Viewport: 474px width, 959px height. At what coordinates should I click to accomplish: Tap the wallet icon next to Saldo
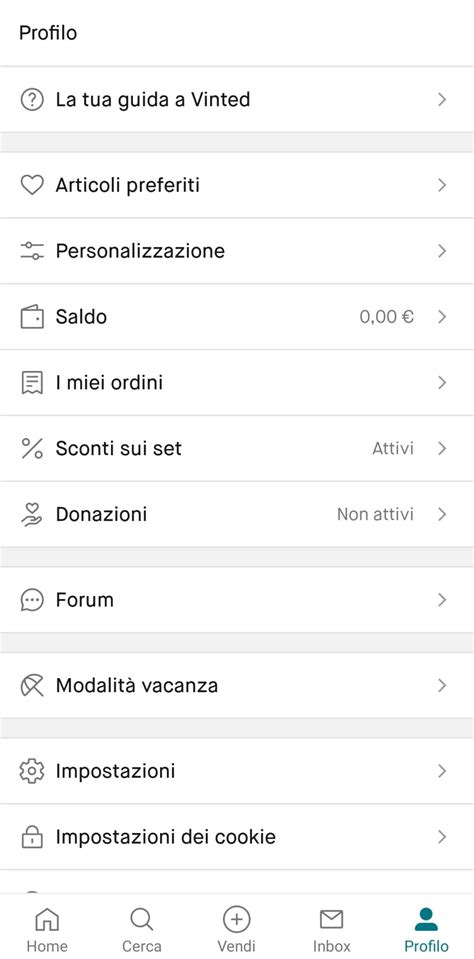click(x=32, y=317)
